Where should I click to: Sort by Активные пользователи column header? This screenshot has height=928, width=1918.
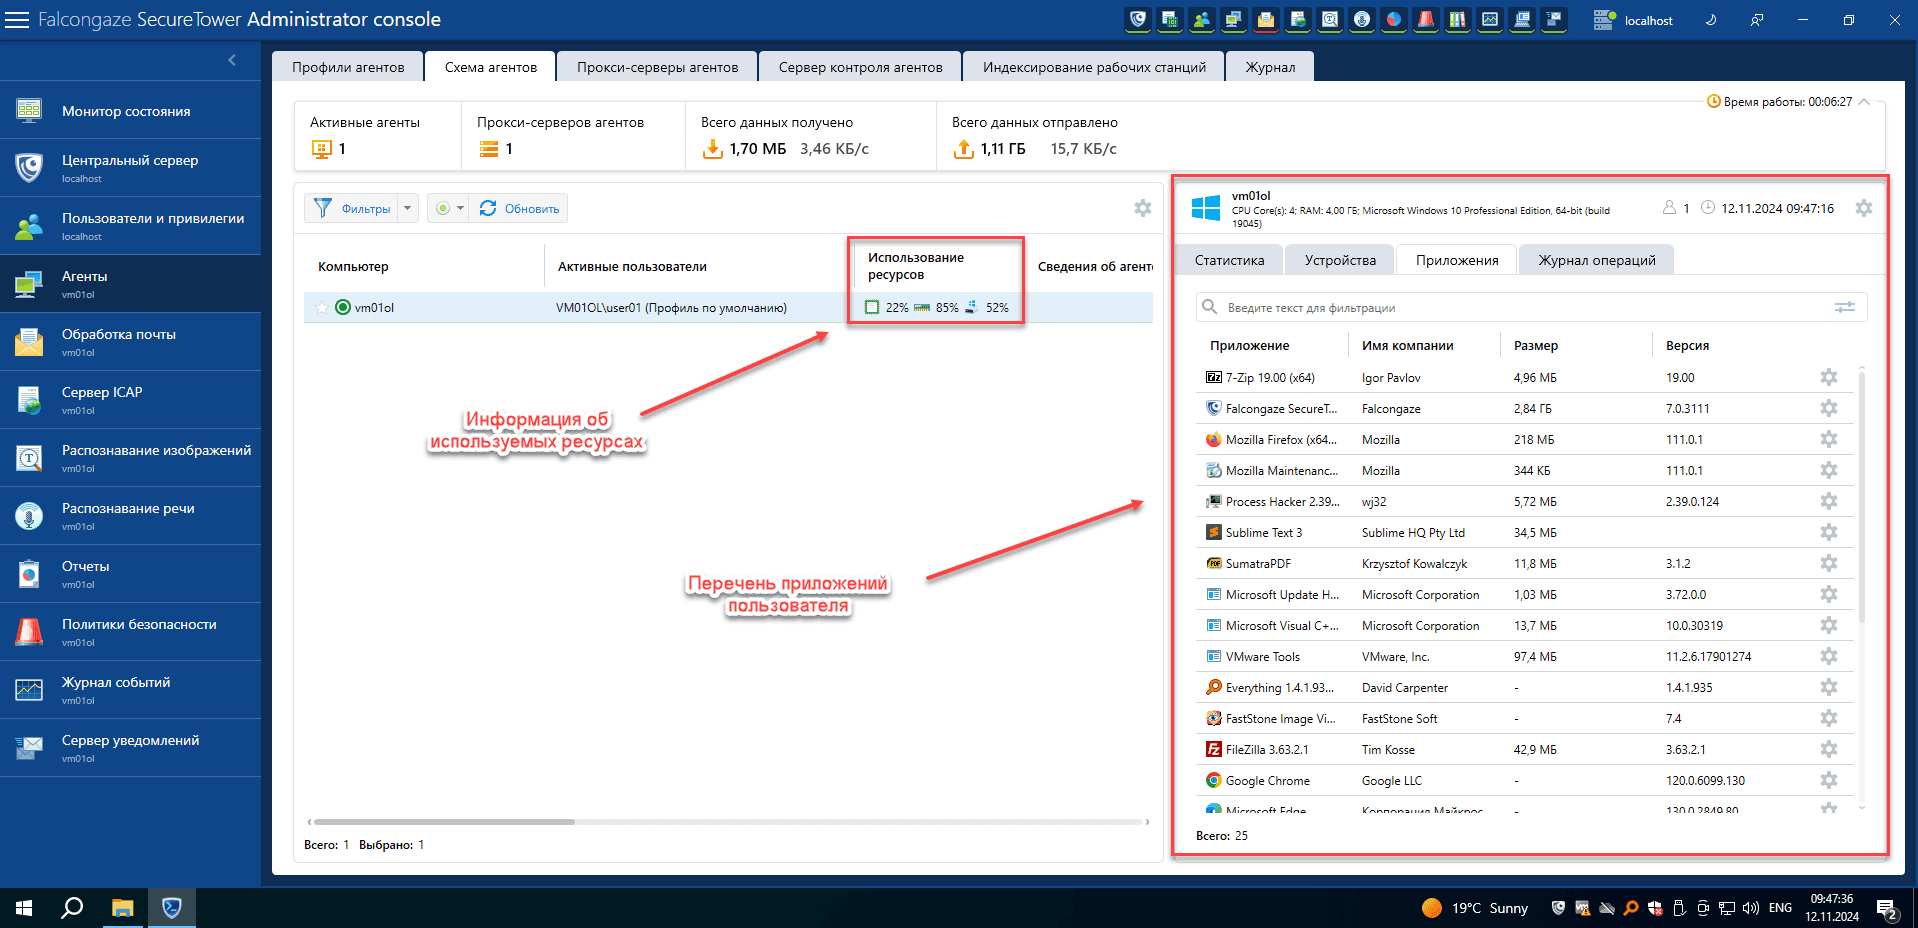[632, 267]
